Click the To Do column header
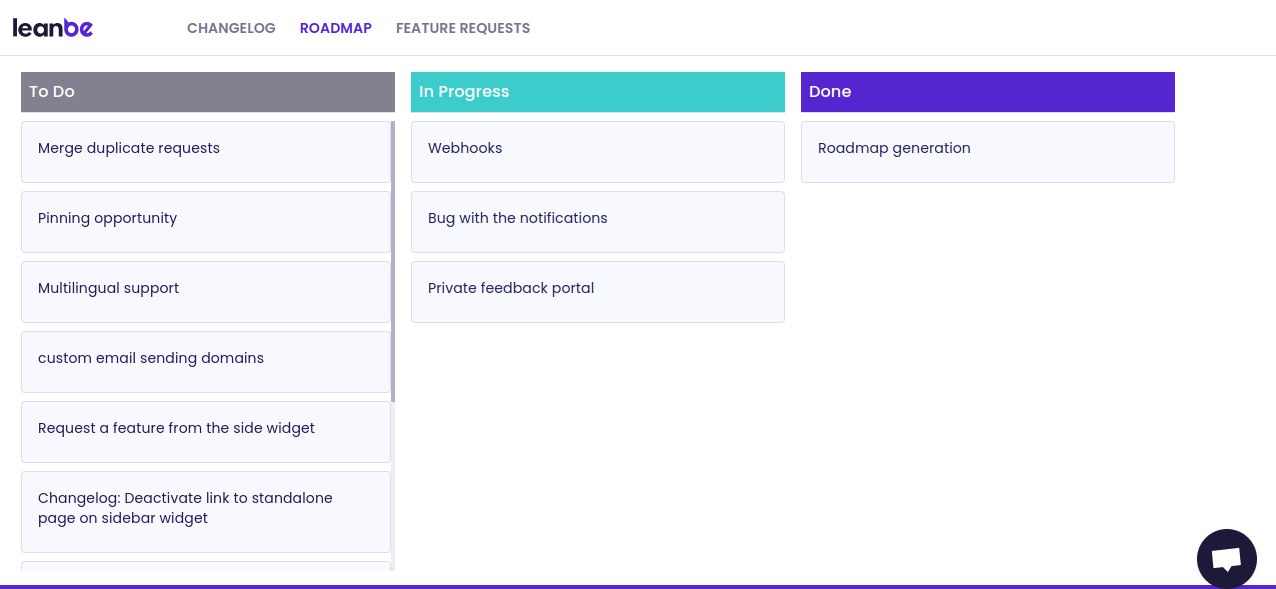Screen dimensions: 1276x589 click(x=208, y=92)
